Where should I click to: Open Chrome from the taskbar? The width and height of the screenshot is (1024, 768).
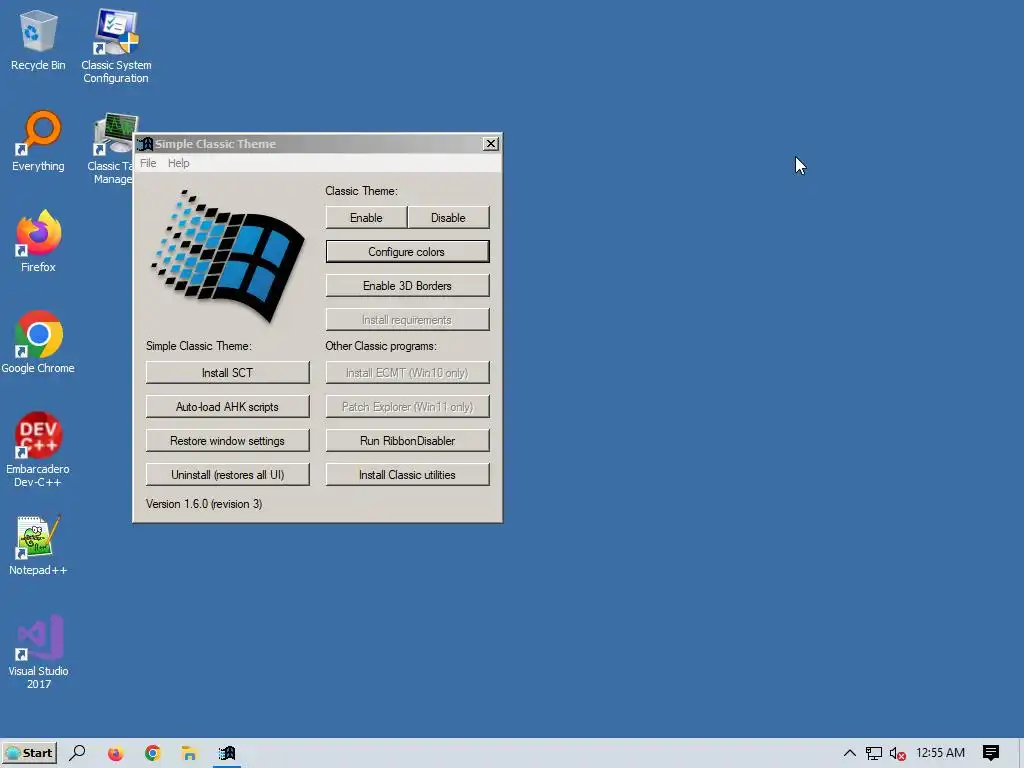(153, 753)
